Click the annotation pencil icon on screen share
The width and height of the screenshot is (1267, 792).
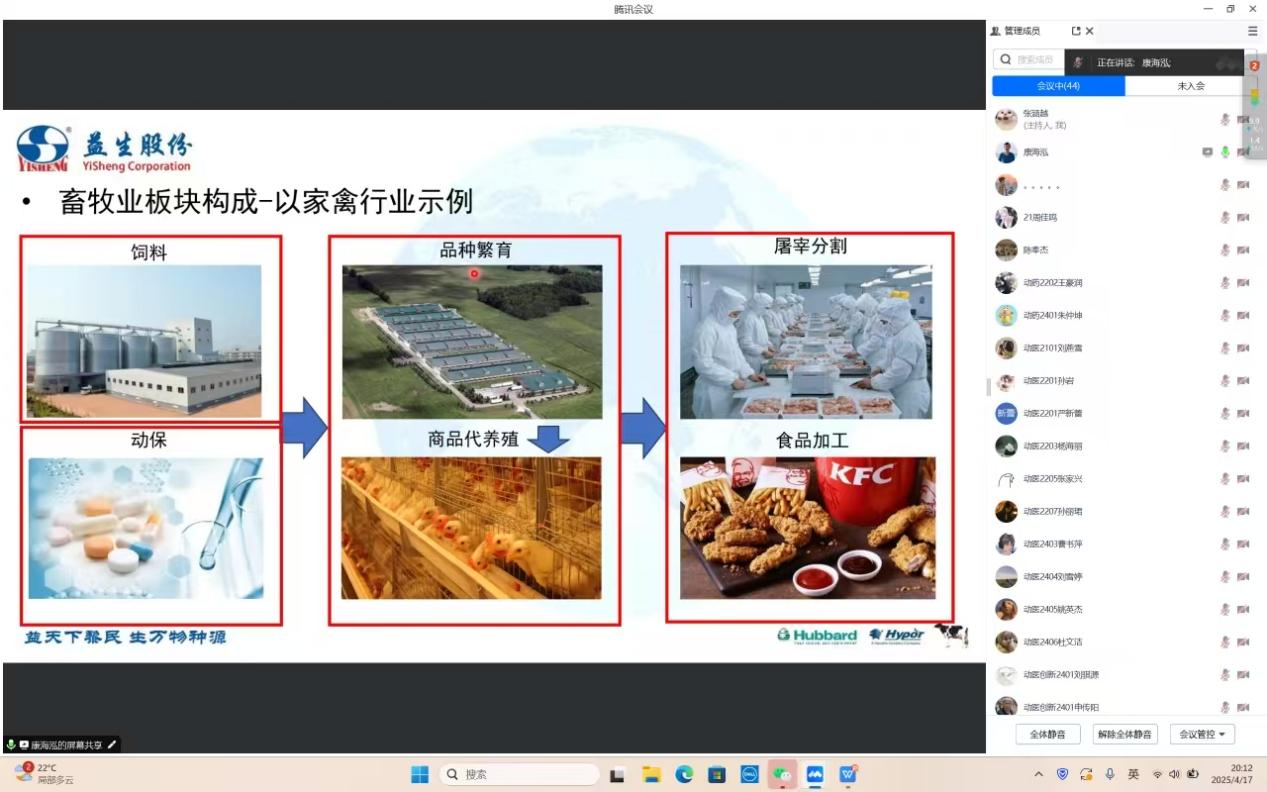pos(112,745)
